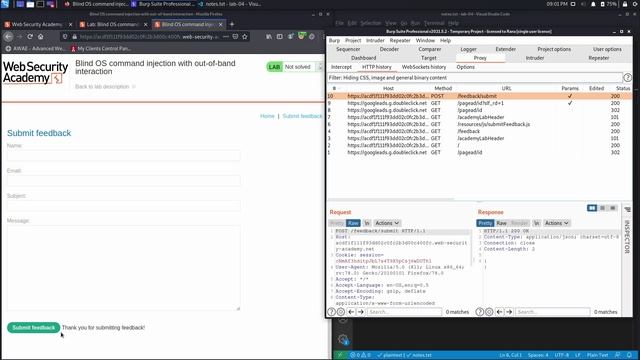
Task: Click the padlock site security icon
Action: click(x=74, y=36)
